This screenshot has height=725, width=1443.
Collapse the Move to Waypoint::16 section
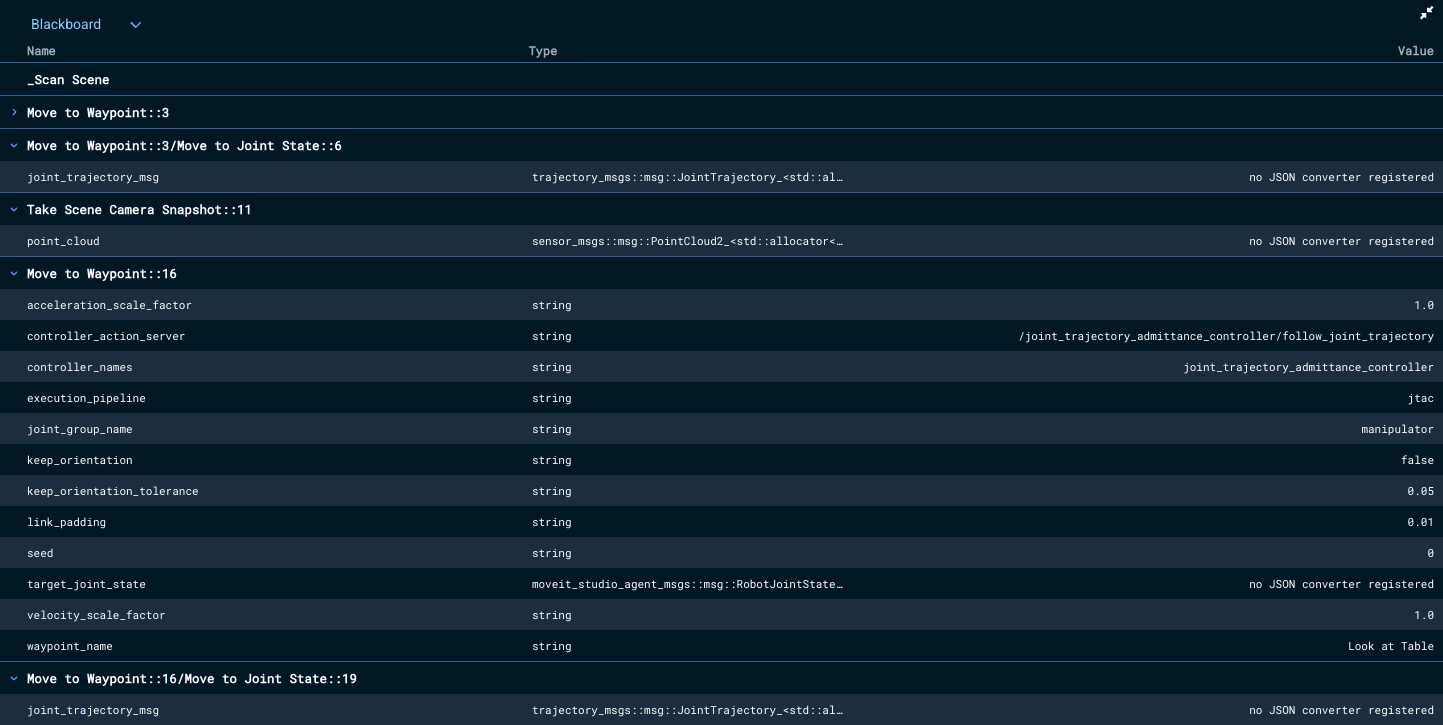tap(13, 273)
